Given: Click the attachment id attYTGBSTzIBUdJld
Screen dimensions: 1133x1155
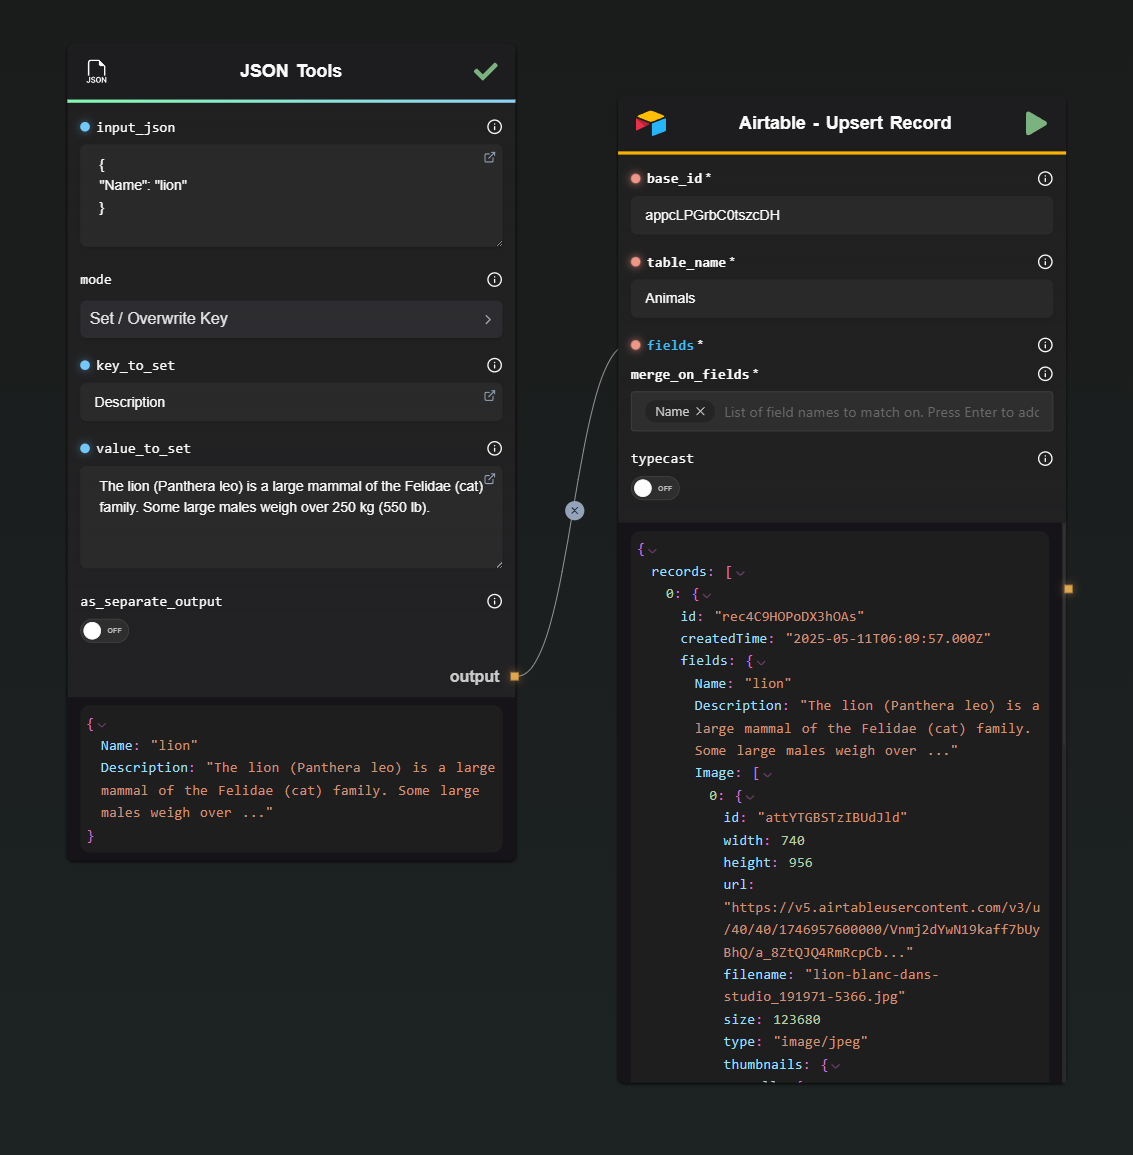Looking at the screenshot, I should click(x=832, y=817).
